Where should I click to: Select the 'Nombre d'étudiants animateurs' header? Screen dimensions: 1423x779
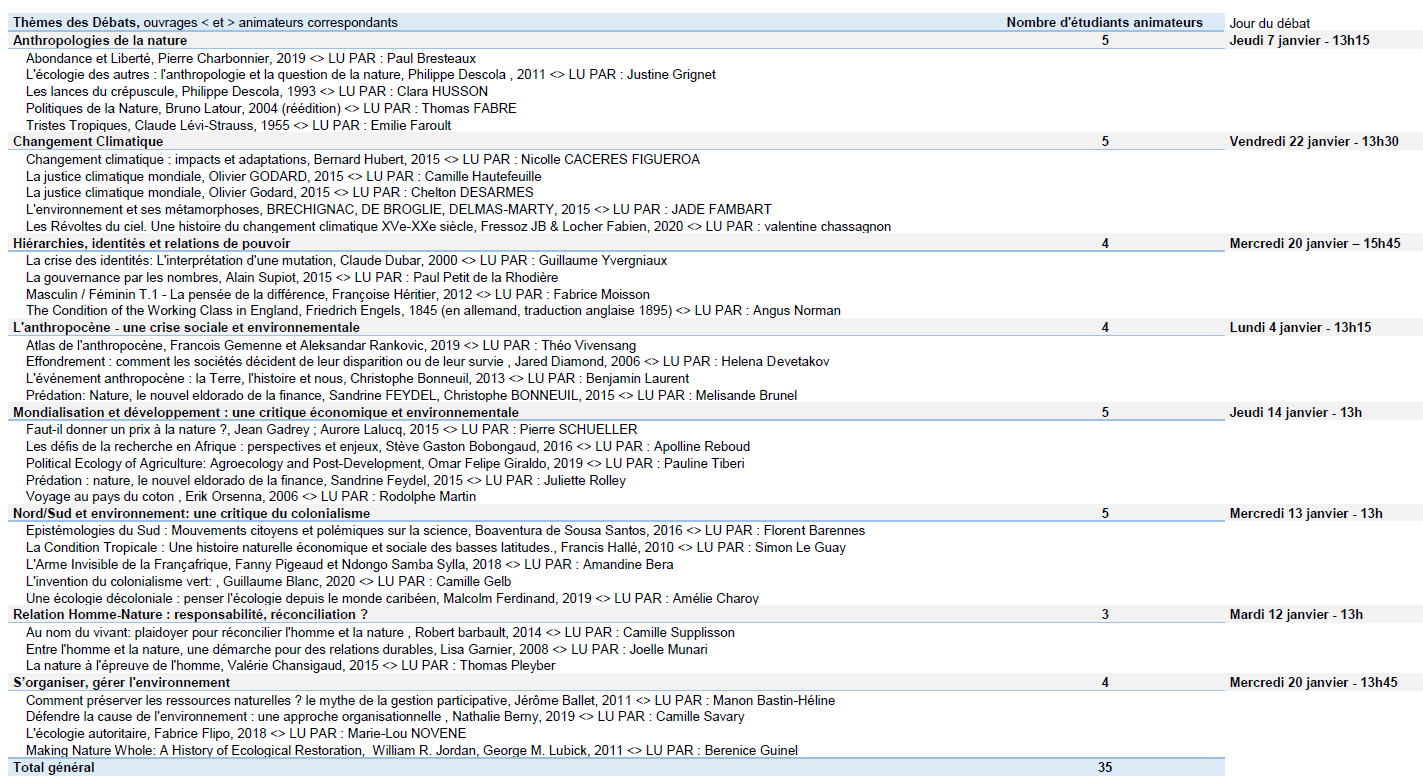click(x=1104, y=23)
